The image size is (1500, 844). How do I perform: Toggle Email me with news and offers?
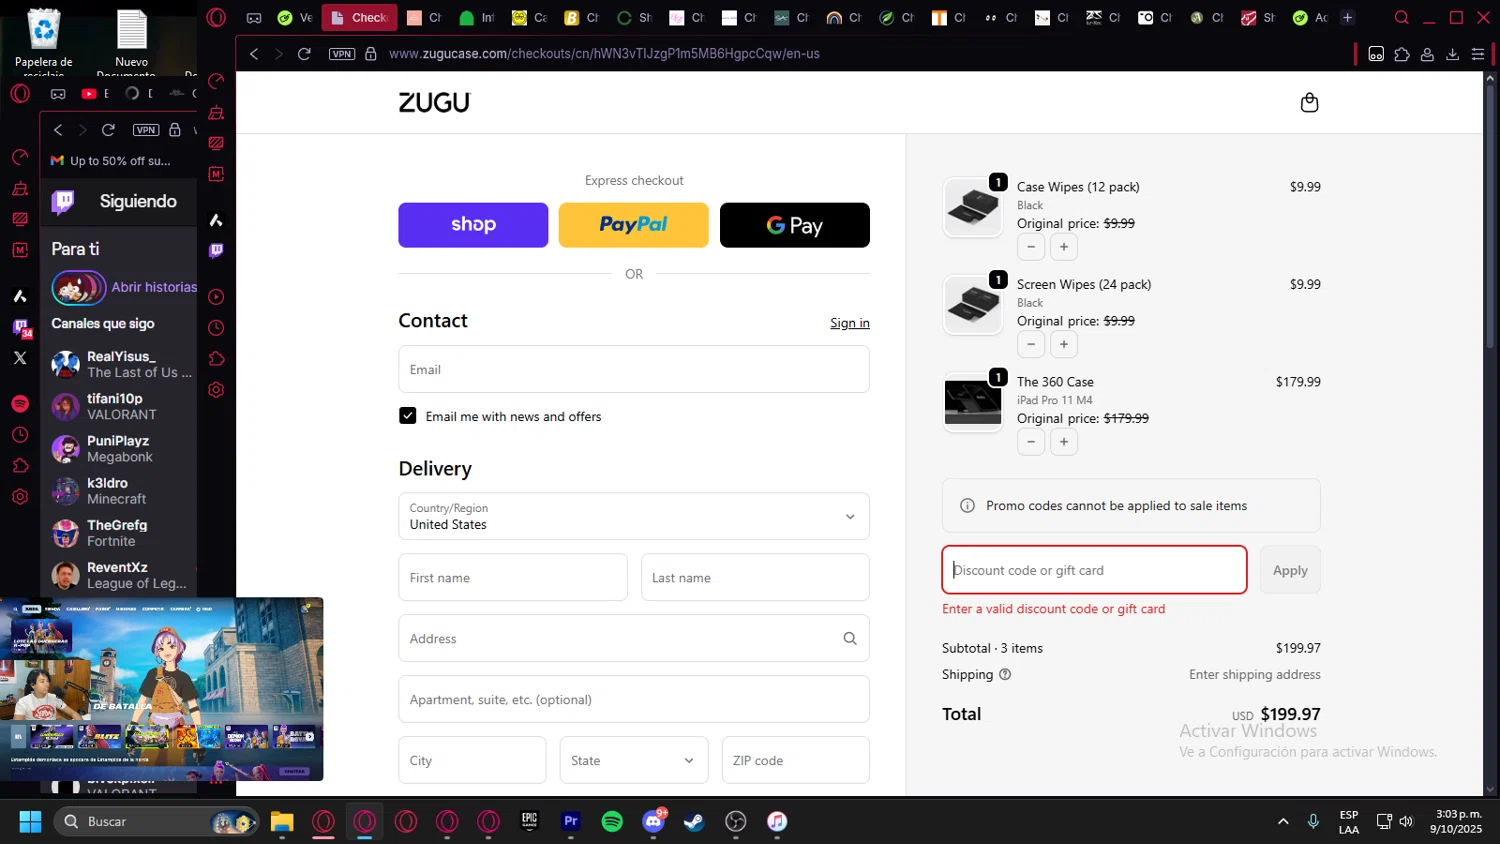coord(408,416)
